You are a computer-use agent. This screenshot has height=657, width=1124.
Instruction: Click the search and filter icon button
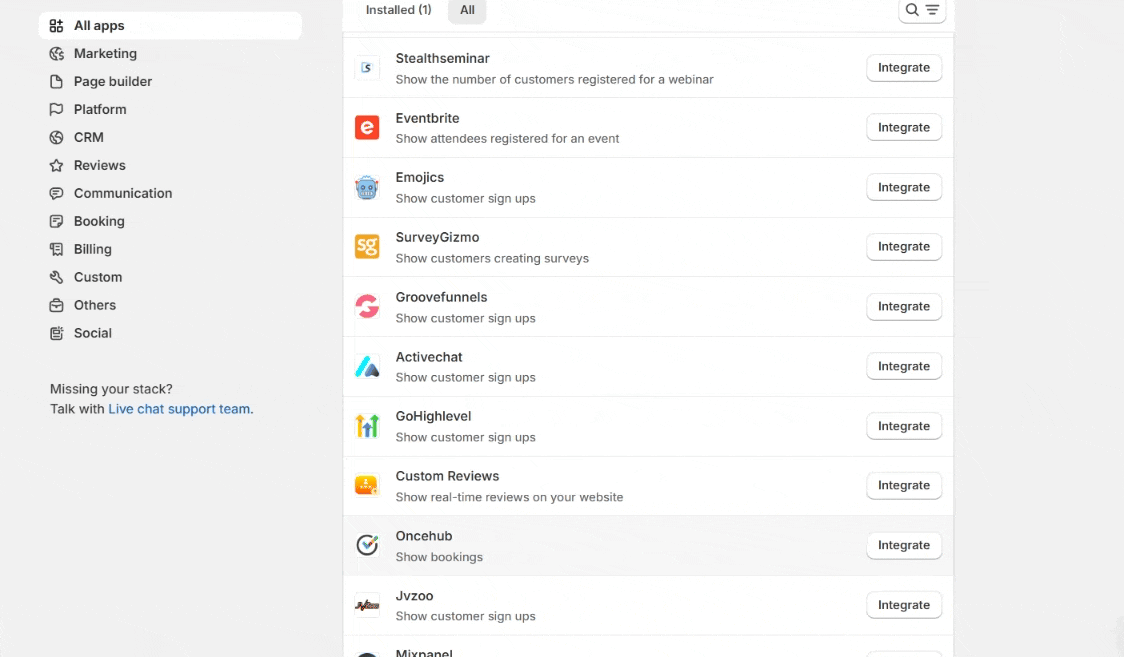point(921,10)
